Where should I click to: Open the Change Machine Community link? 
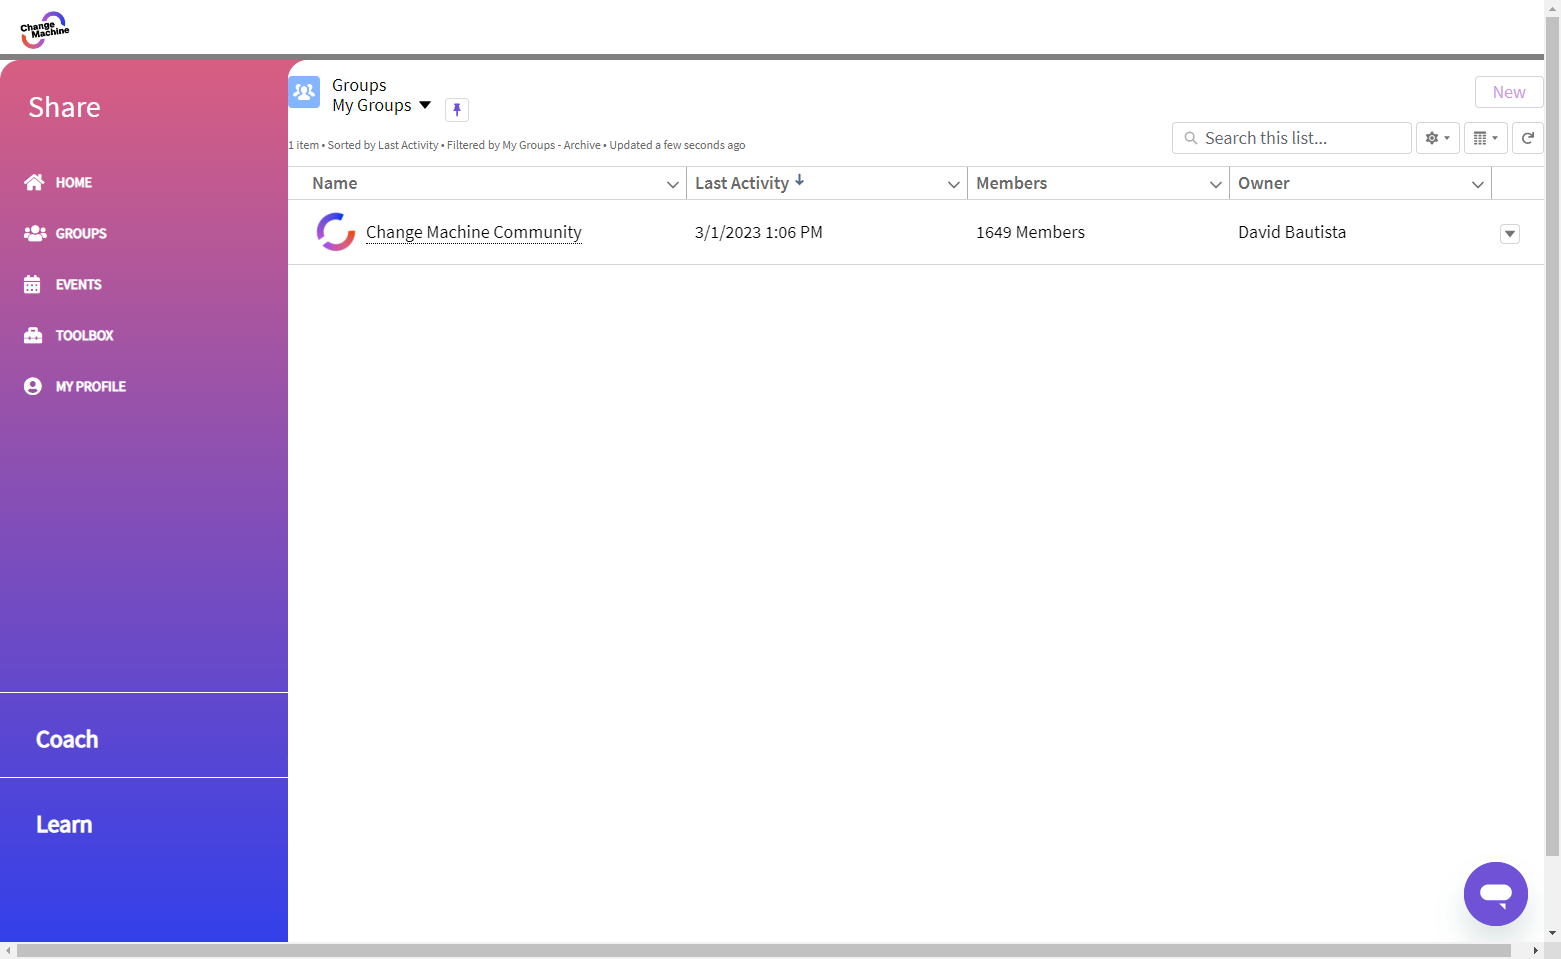[473, 232]
